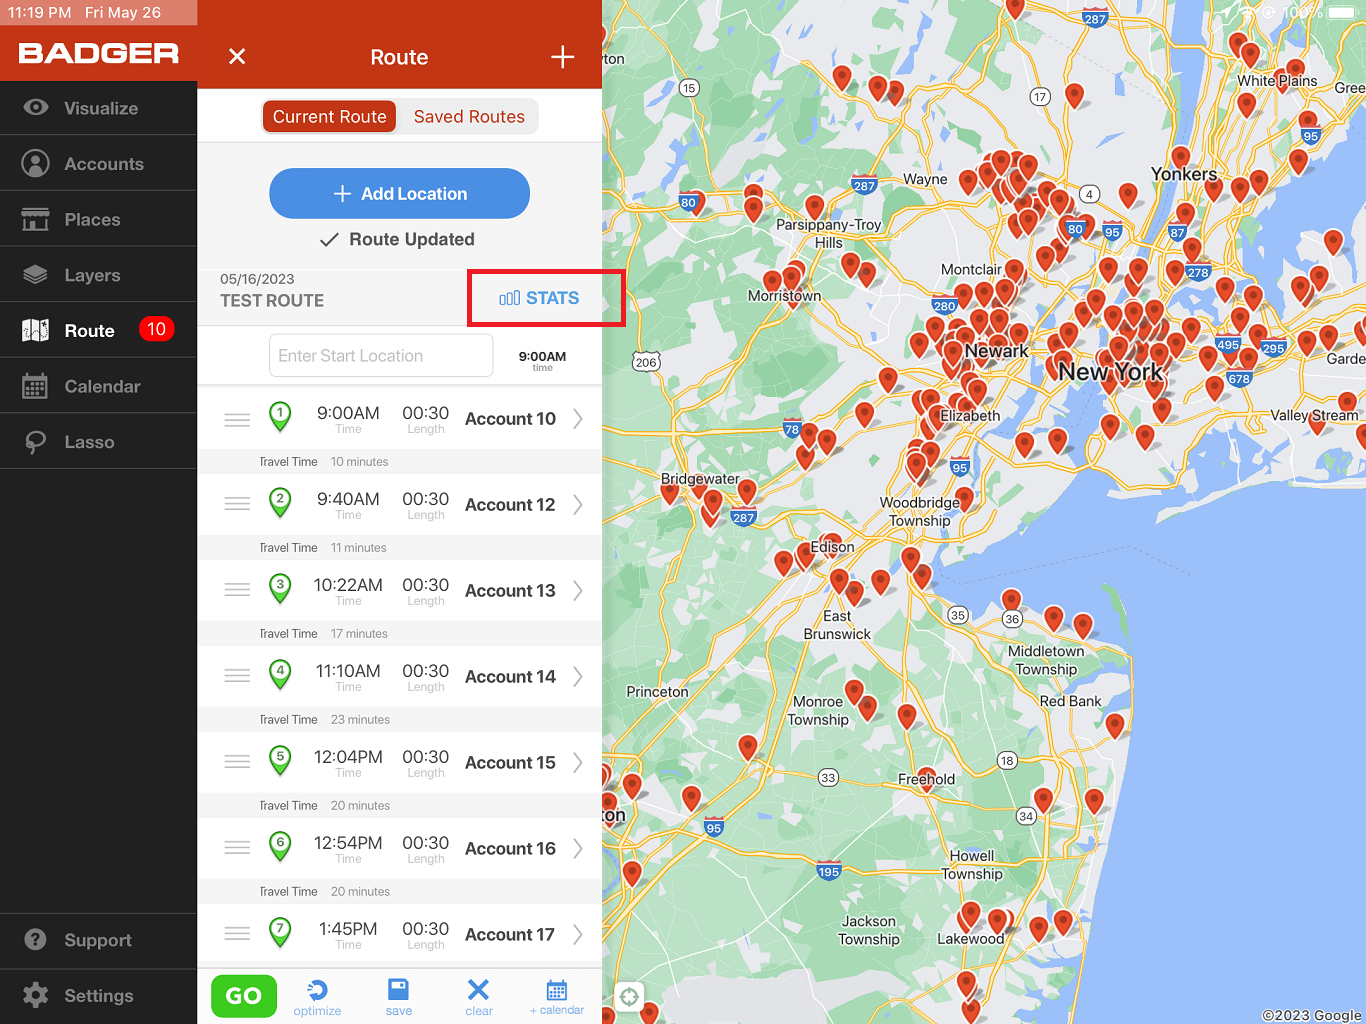Click the 23 minutes travel time
Screen dimensions: 1366x1024
360,719
